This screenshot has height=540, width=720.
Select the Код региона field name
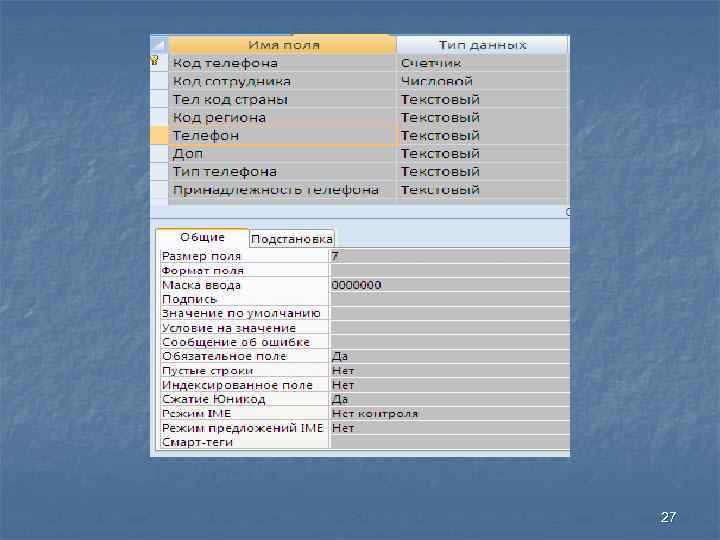(x=282, y=118)
